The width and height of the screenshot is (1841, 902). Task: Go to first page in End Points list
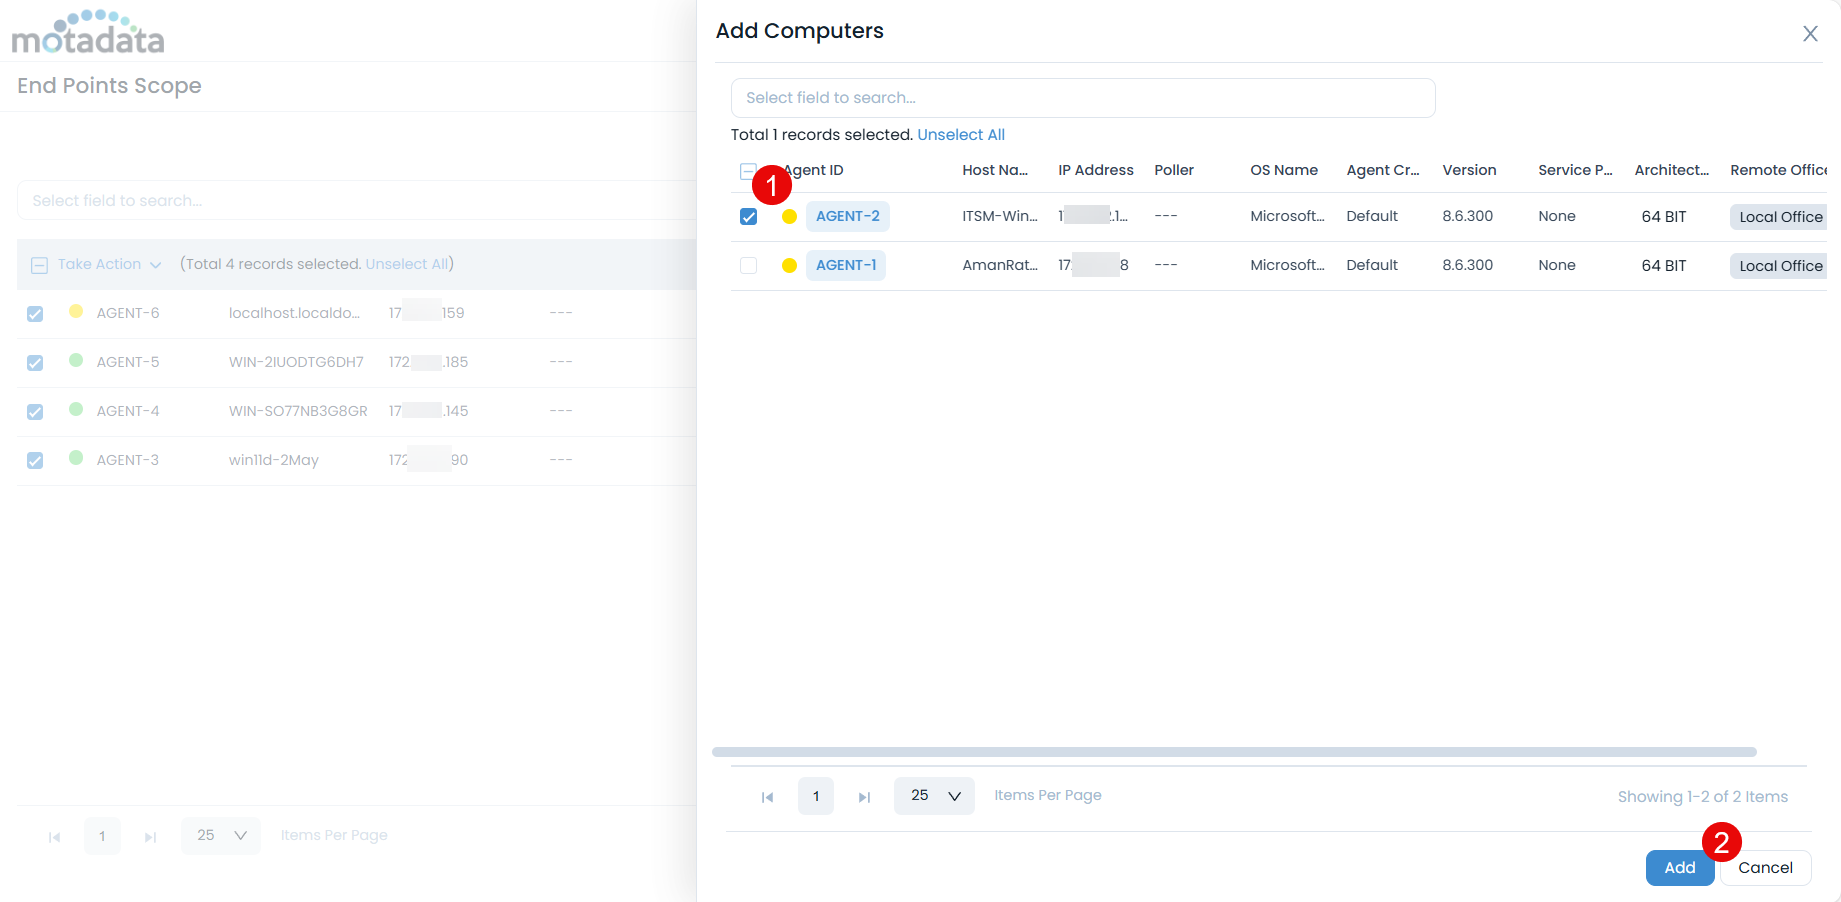(x=54, y=837)
